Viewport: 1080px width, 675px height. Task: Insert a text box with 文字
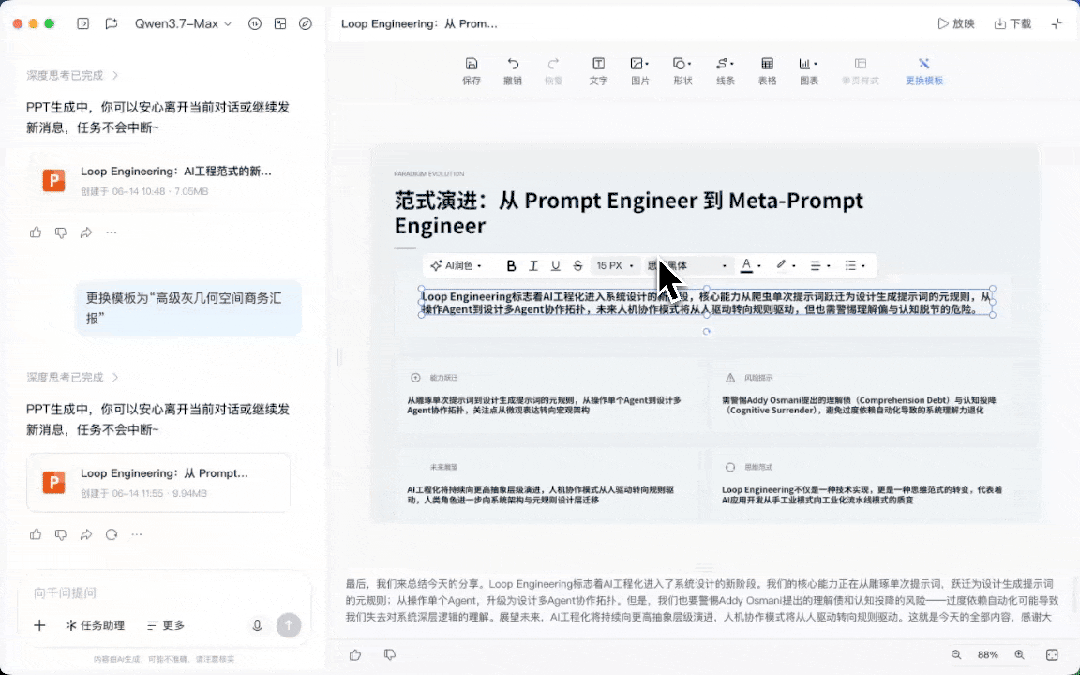(599, 70)
